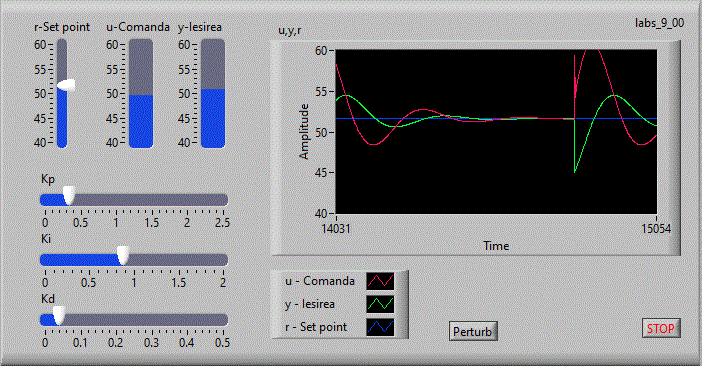Click the y - Iesirea green plot icon
Screen dimensions: 702x366
[380, 304]
